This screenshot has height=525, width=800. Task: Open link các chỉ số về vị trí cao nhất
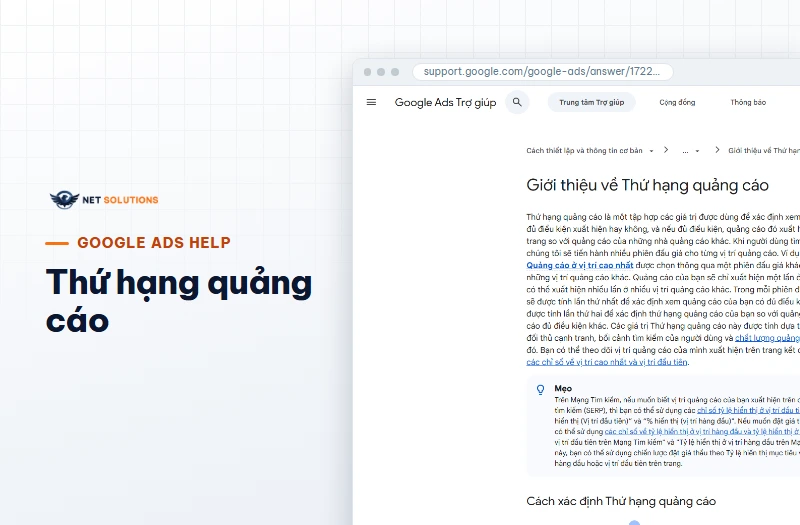[x=607, y=362]
